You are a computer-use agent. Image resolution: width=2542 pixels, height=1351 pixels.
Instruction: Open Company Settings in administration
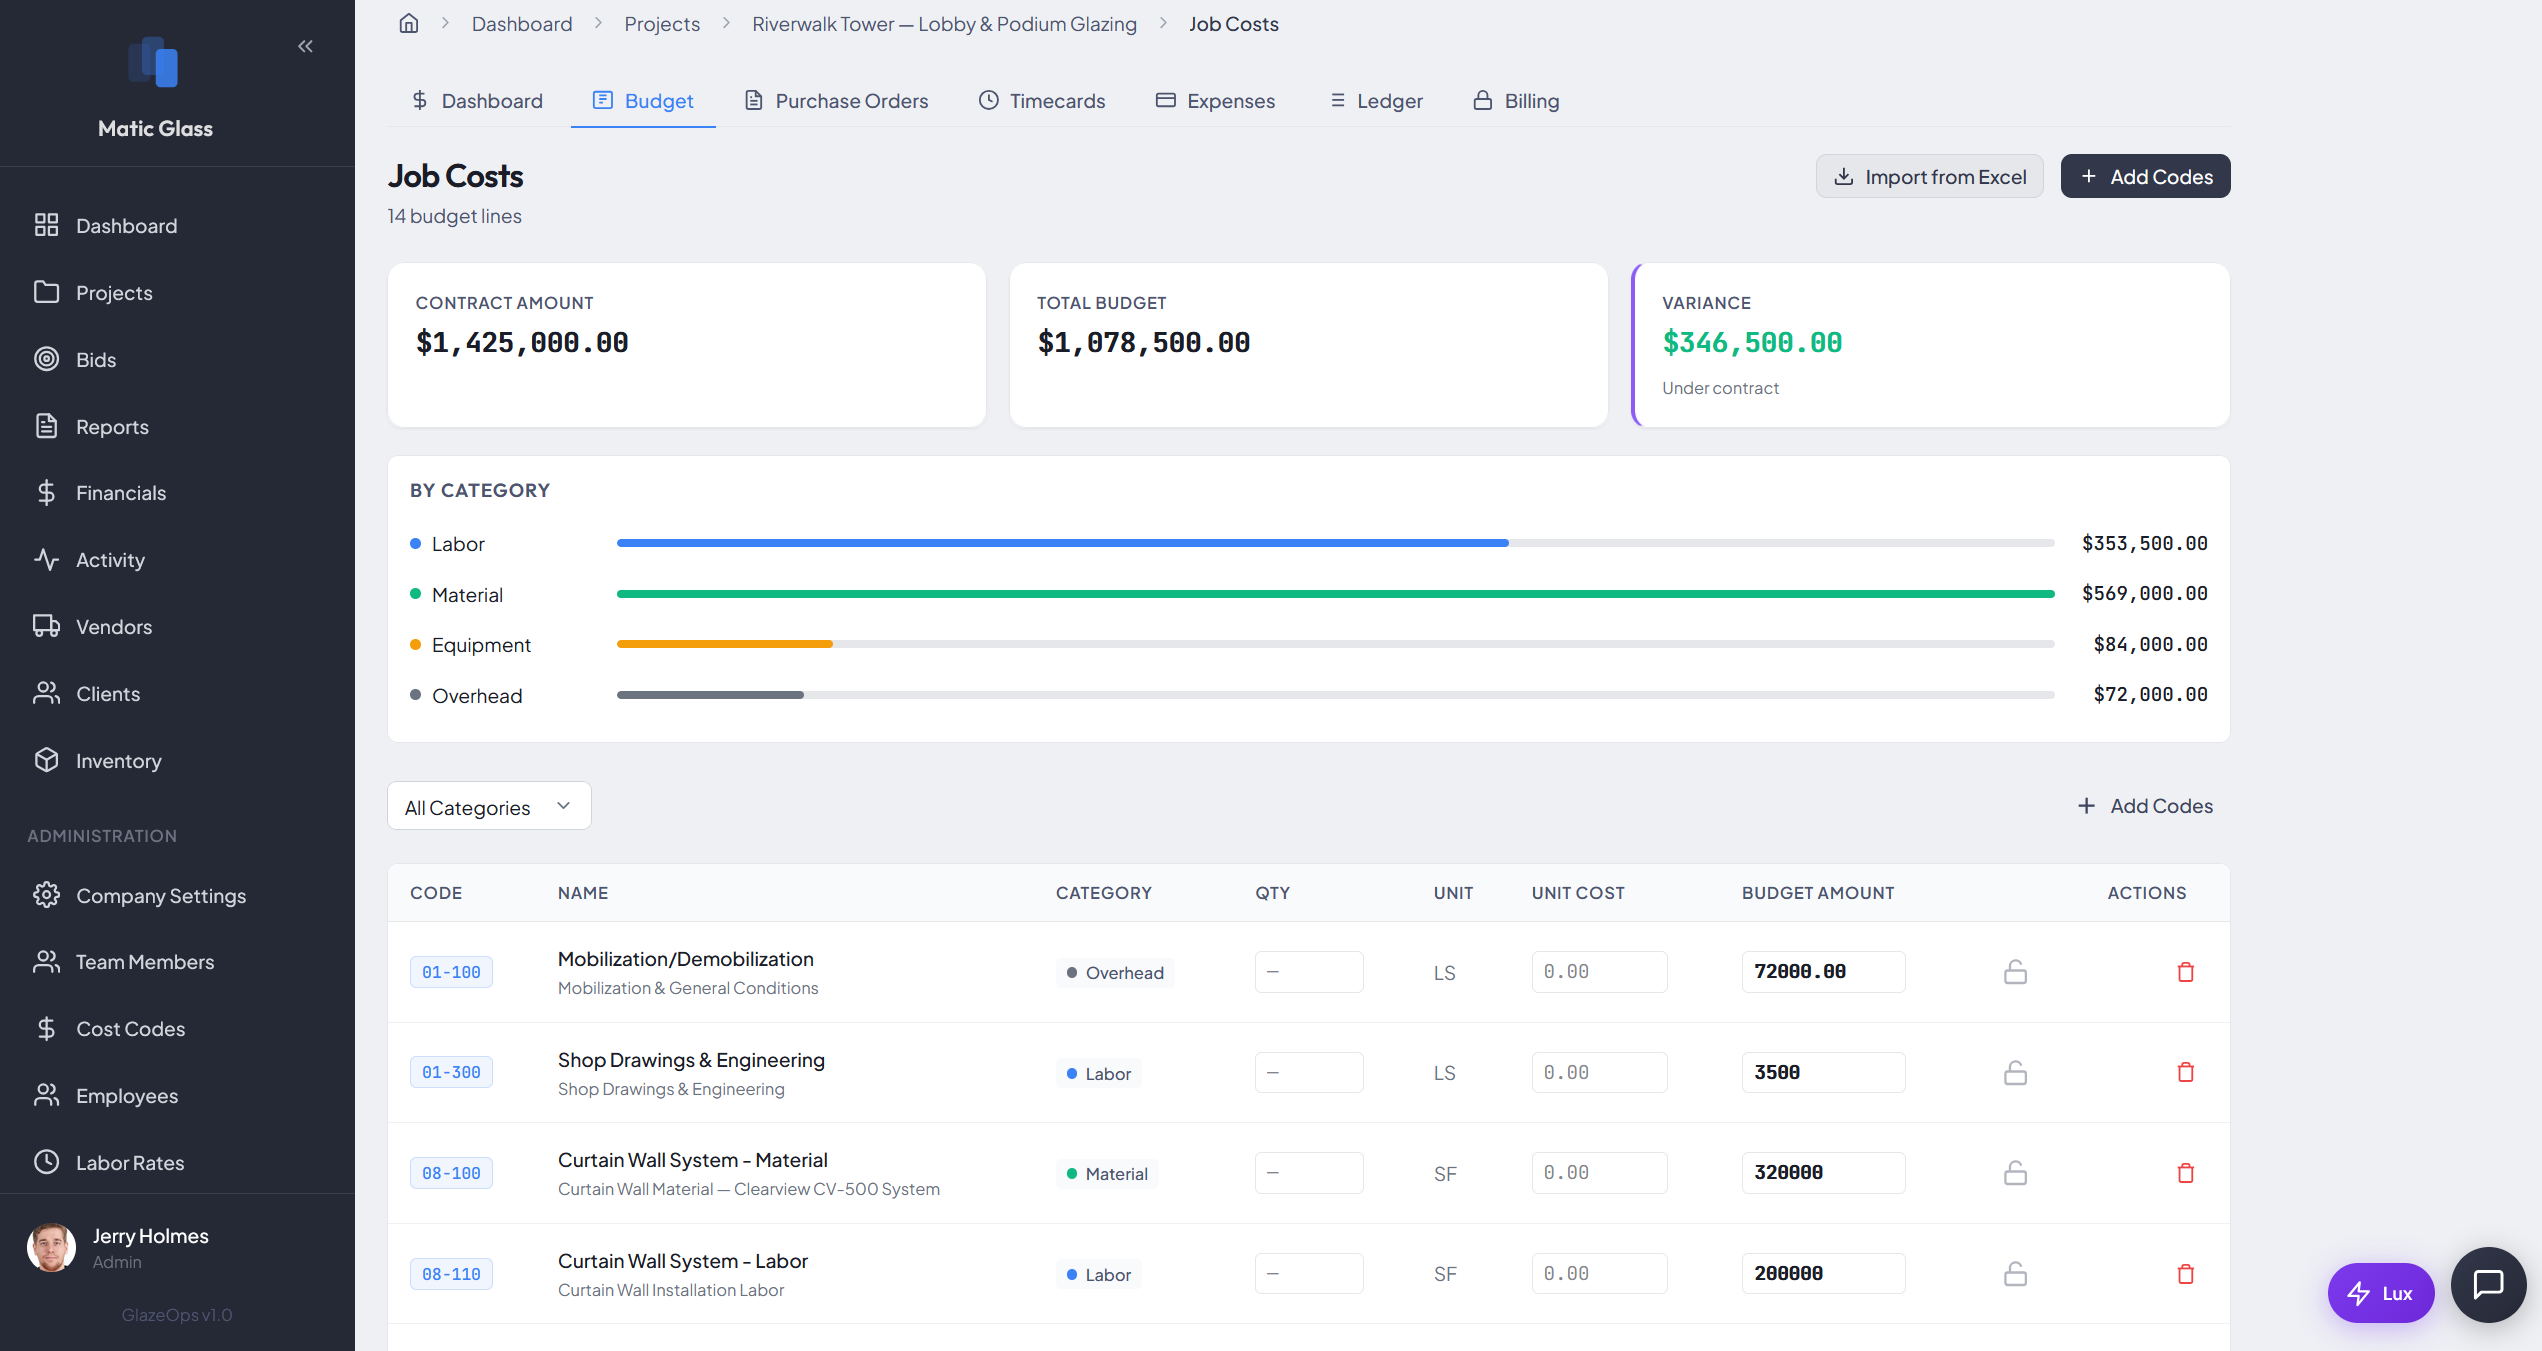[x=161, y=895]
